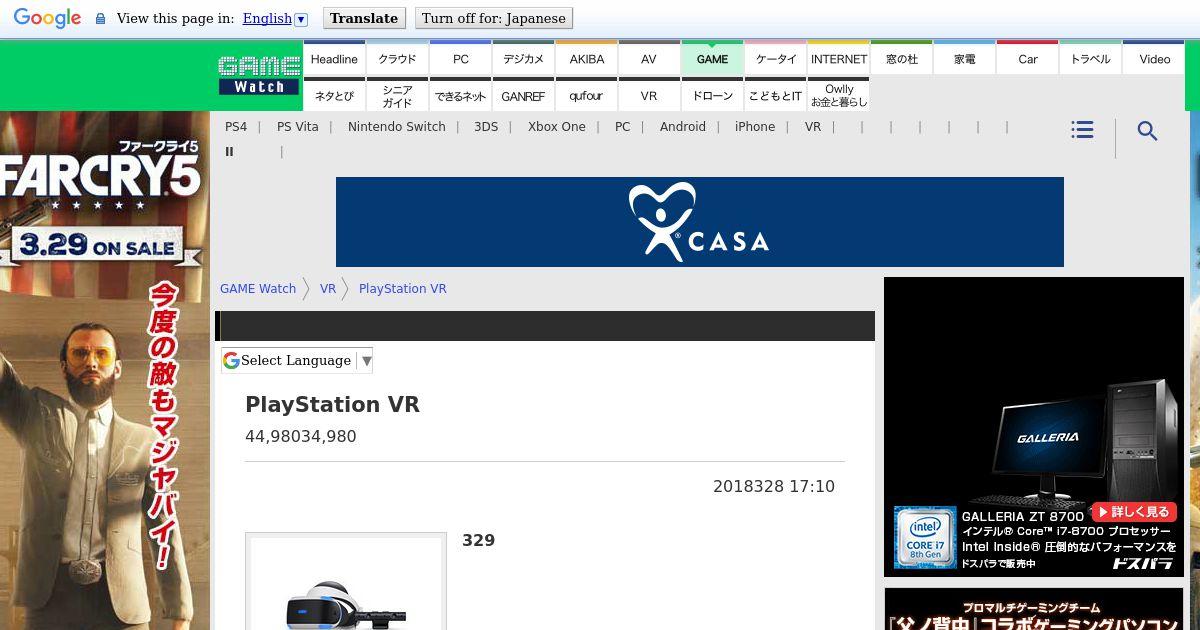Click the GAME Watch logo
The width and height of the screenshot is (1200, 630).
tap(259, 76)
